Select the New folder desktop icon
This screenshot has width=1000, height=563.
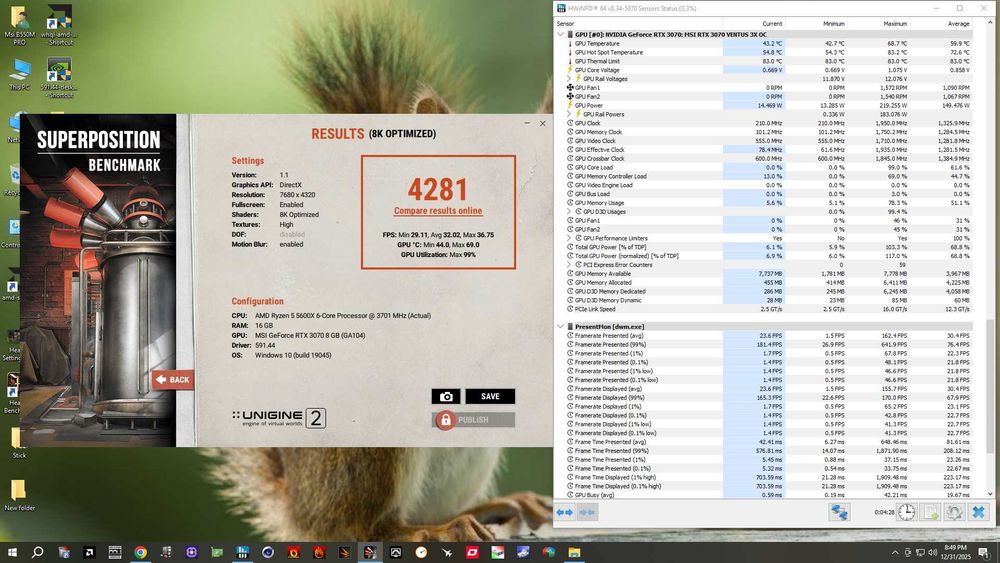pos(19,495)
